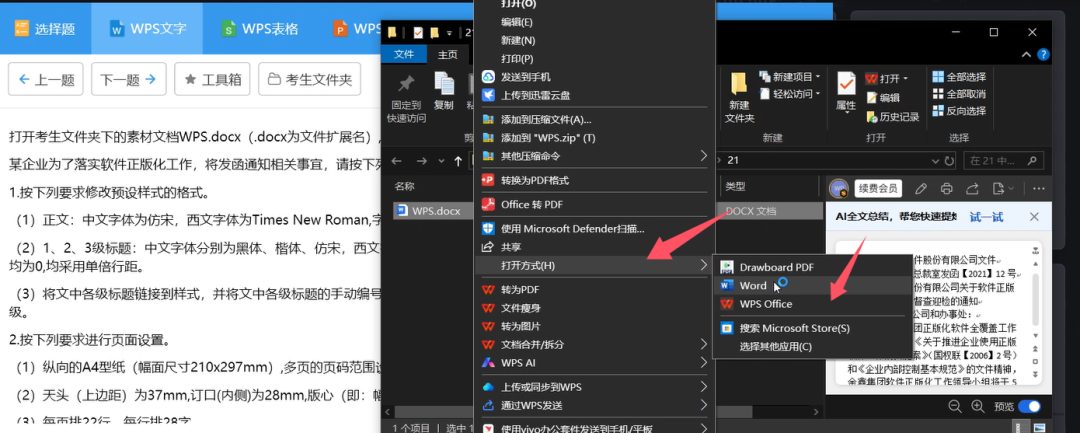Go to next question 下一题
The image size is (1080, 433).
[x=129, y=80]
